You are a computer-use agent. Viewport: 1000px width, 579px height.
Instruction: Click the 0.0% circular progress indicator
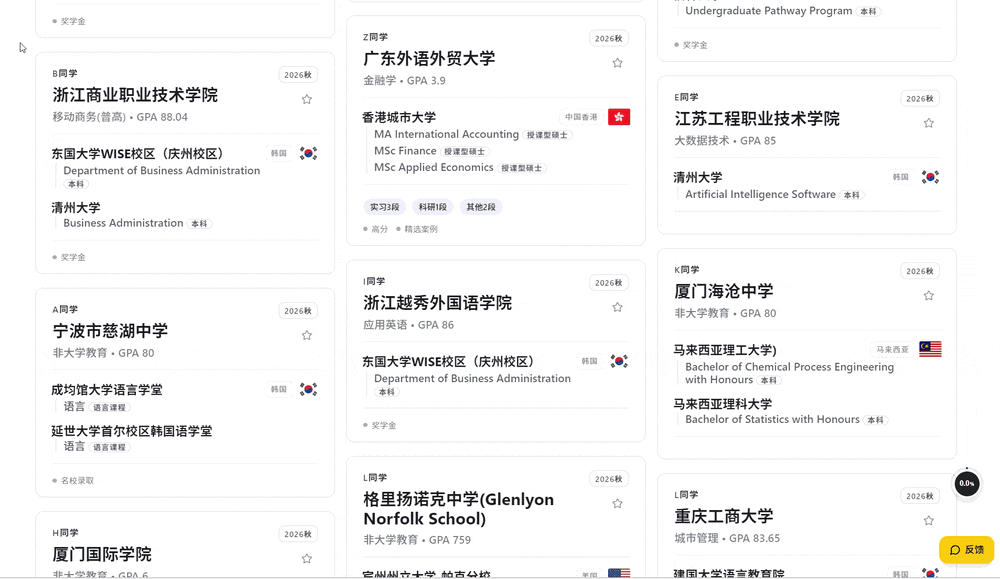[967, 483]
